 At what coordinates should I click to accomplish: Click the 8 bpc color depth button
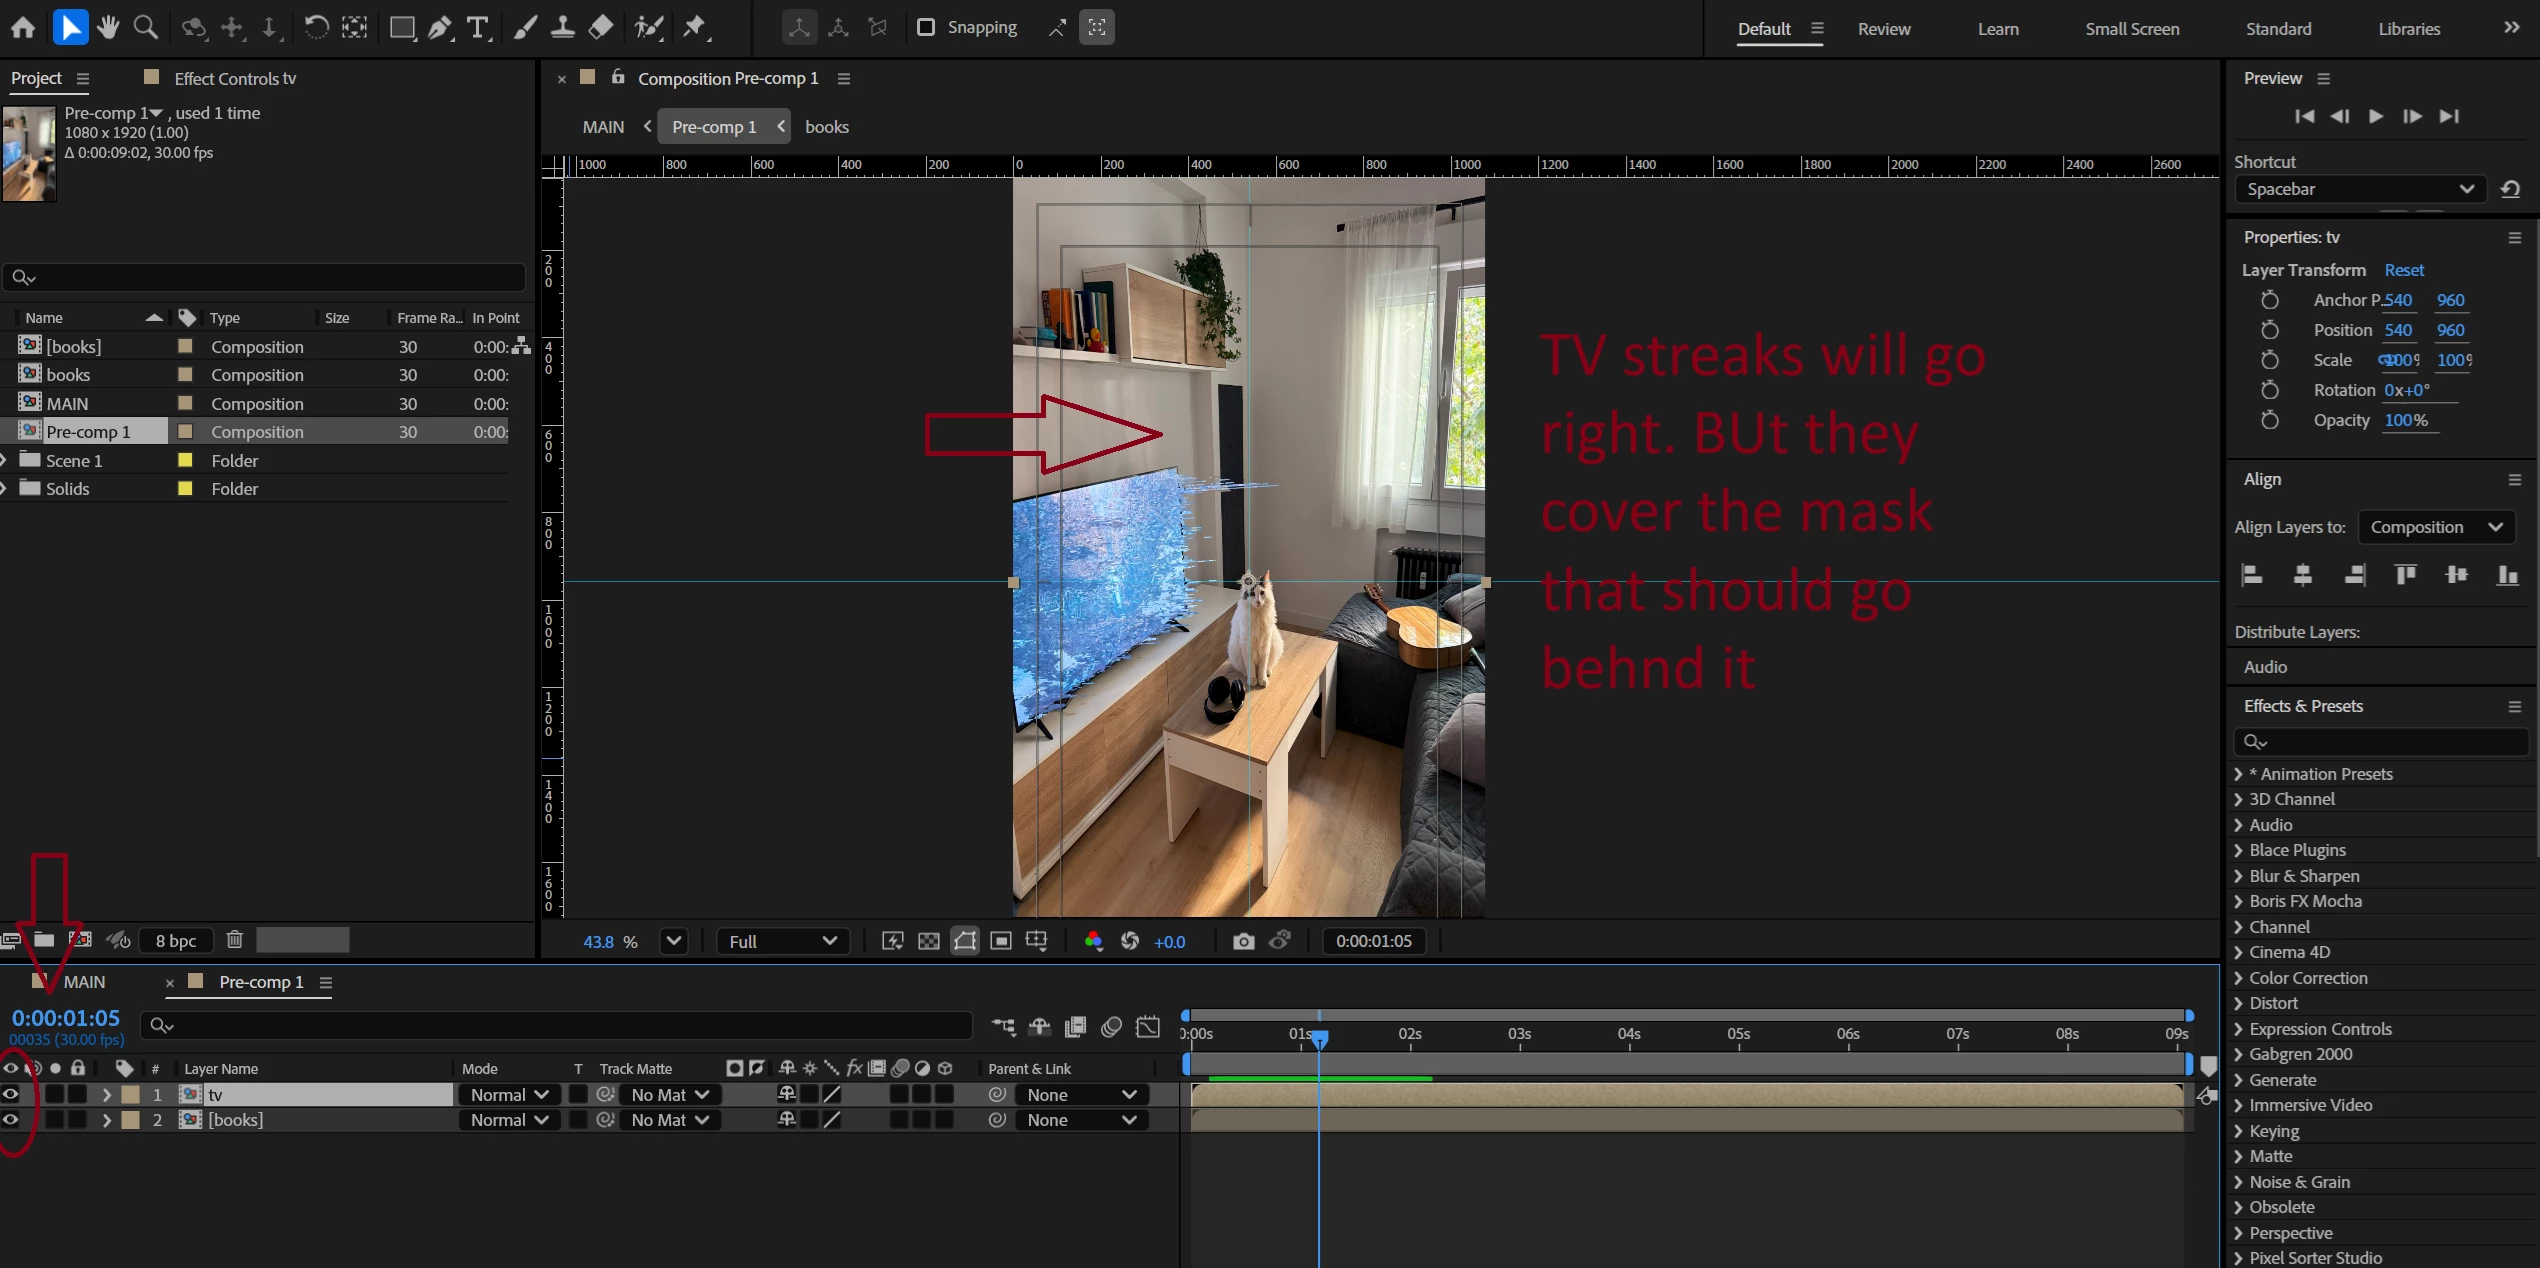click(x=176, y=941)
